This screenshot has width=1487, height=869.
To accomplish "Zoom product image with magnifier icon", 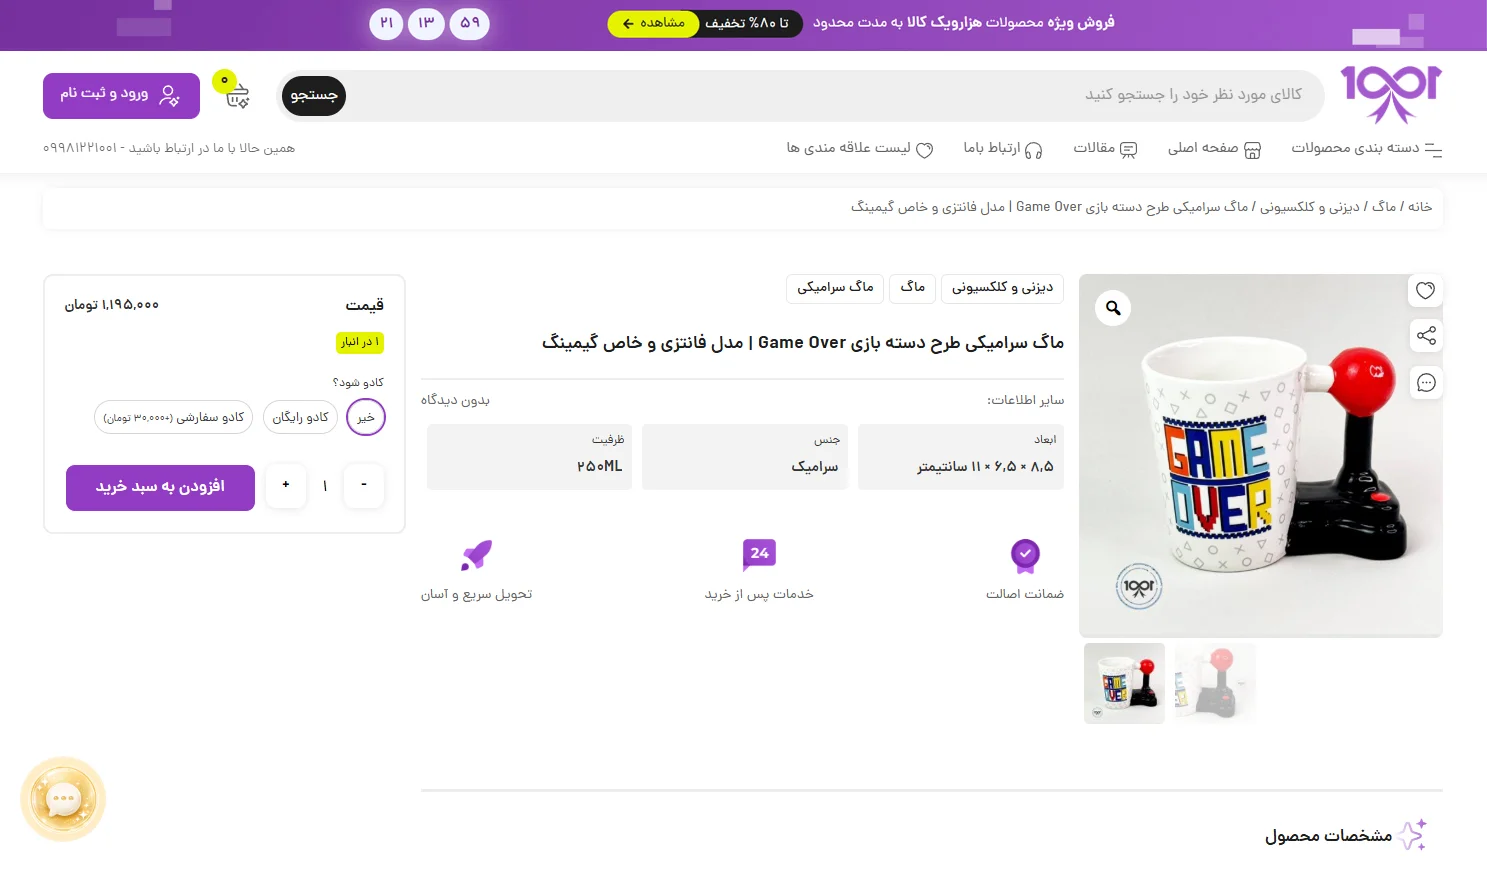I will pyautogui.click(x=1113, y=308).
